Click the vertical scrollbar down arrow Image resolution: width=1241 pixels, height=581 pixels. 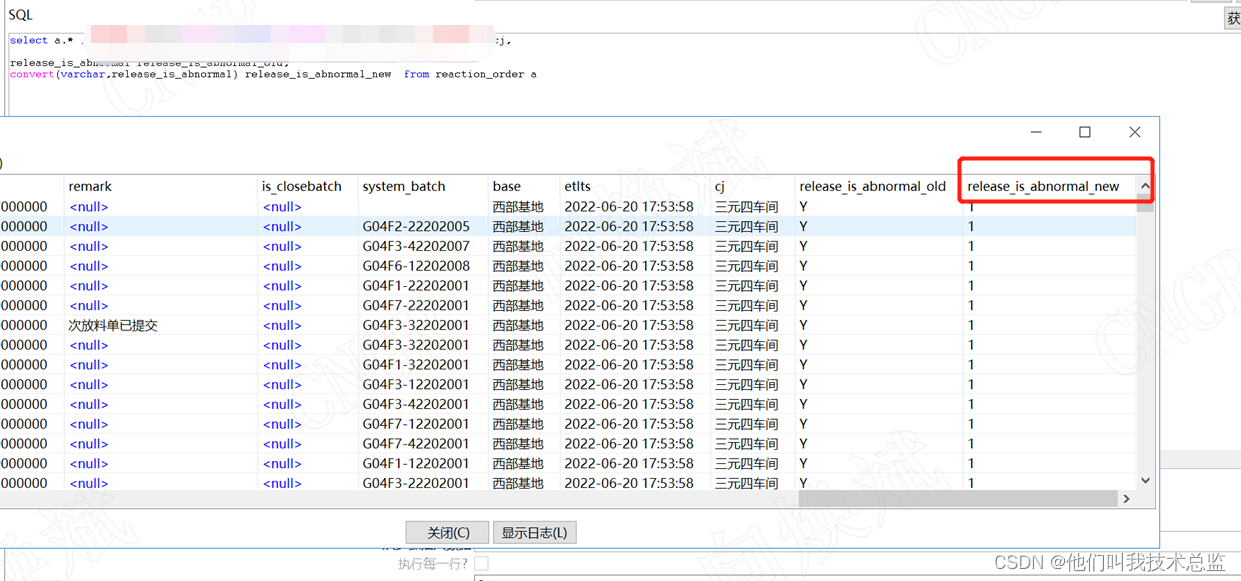click(x=1146, y=480)
